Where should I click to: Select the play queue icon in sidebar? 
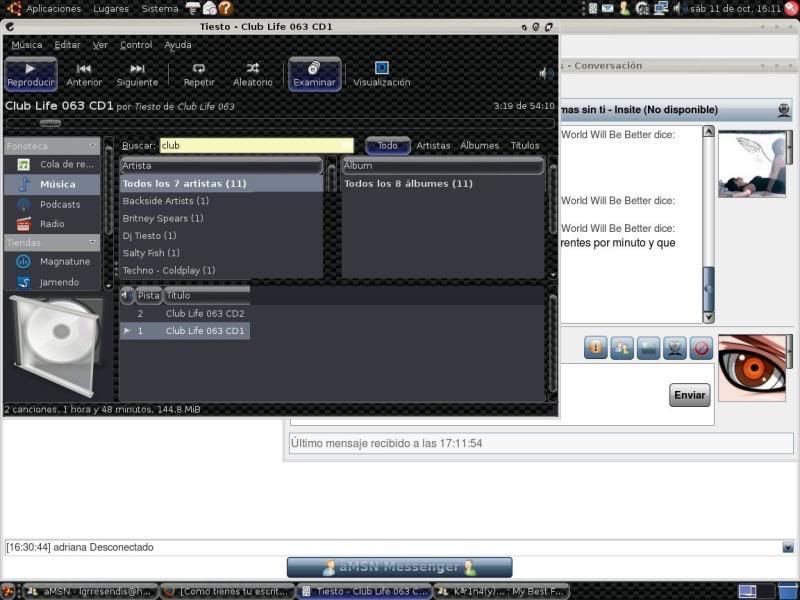(x=23, y=164)
